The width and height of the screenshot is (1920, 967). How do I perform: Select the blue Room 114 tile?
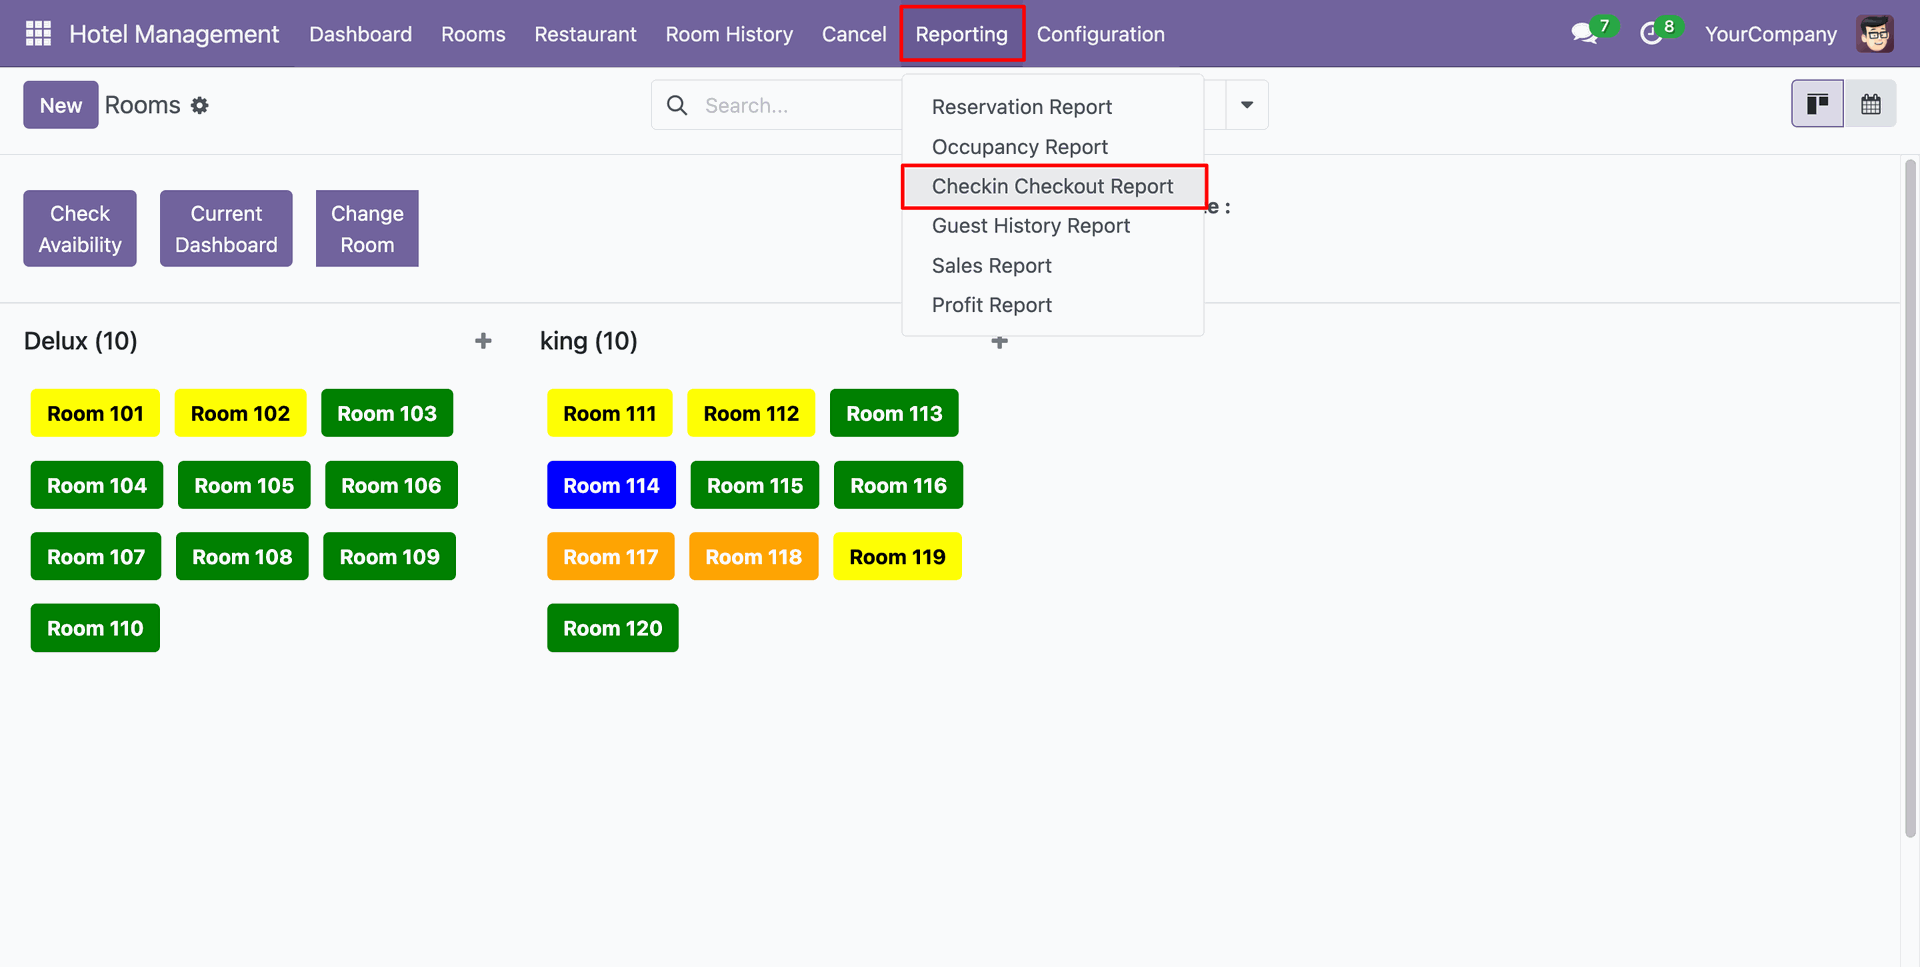611,485
